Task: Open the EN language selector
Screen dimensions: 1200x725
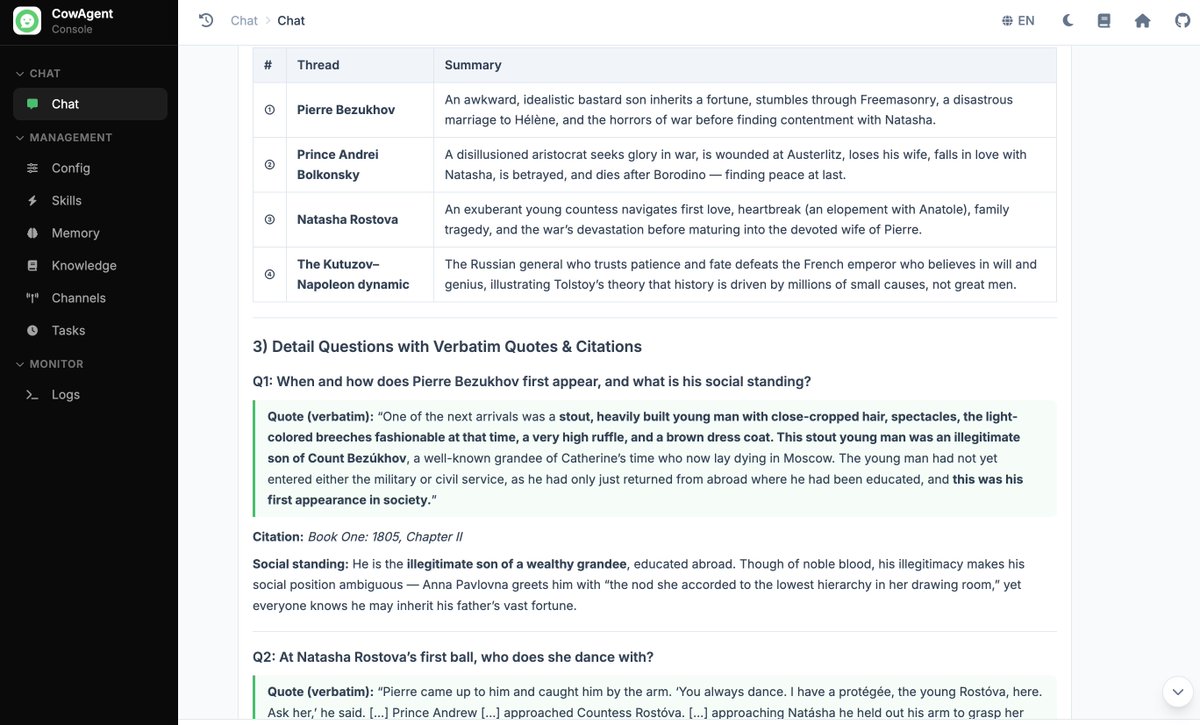Action: coord(1018,20)
